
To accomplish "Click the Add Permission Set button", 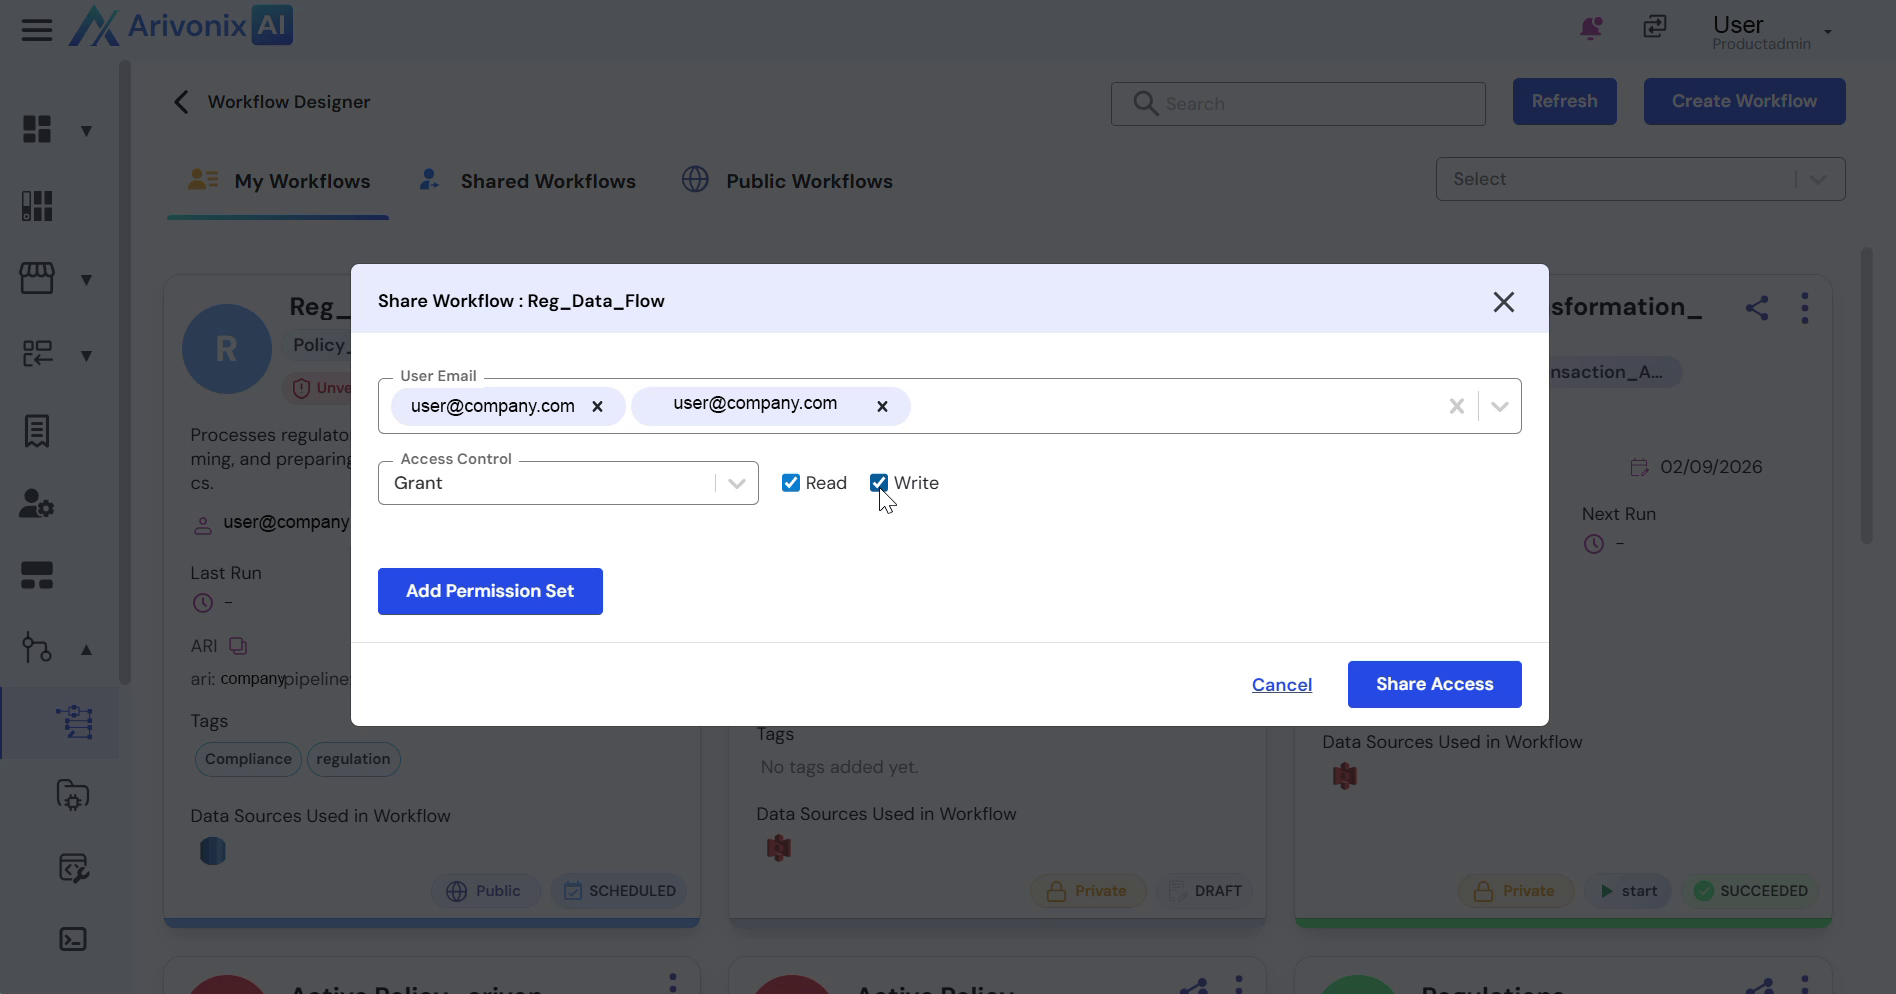I will pos(490,591).
